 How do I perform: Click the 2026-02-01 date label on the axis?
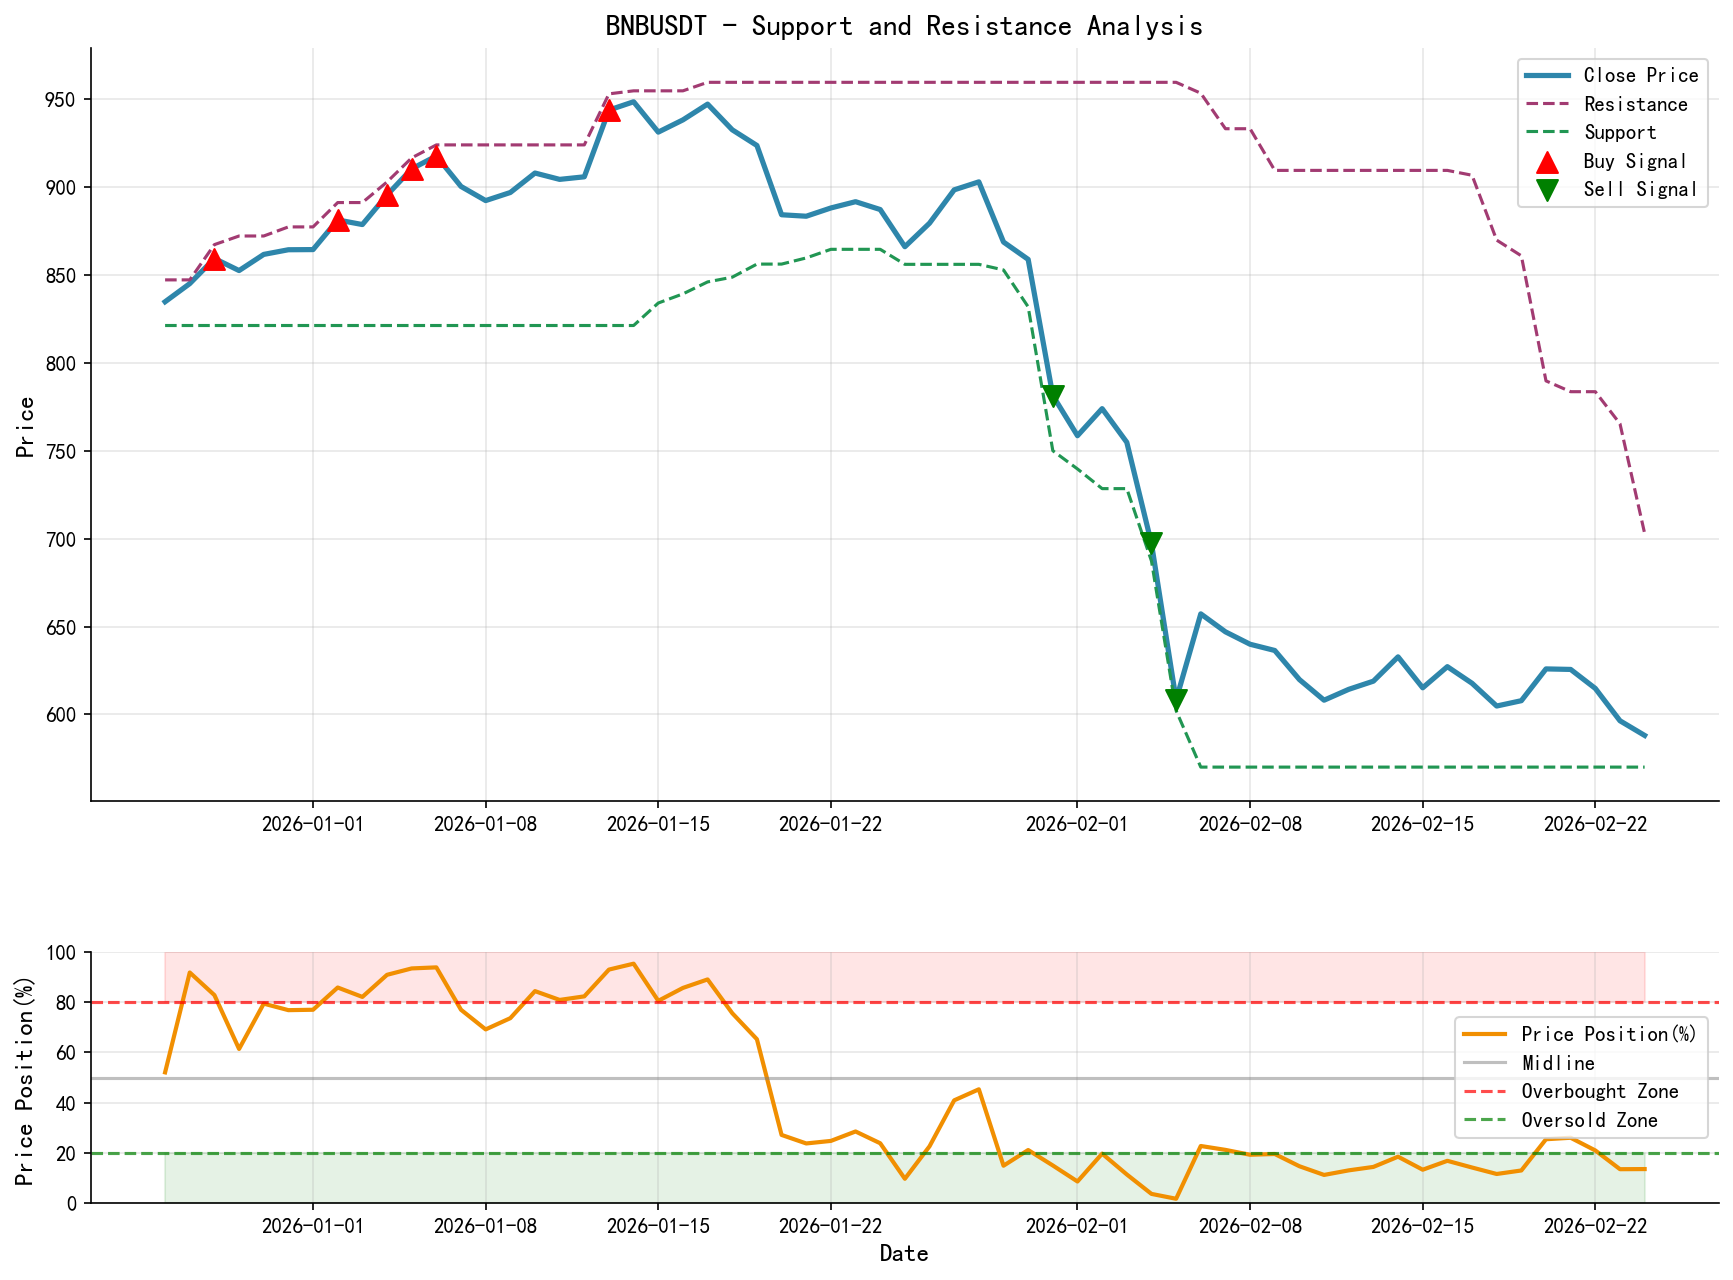point(1074,823)
